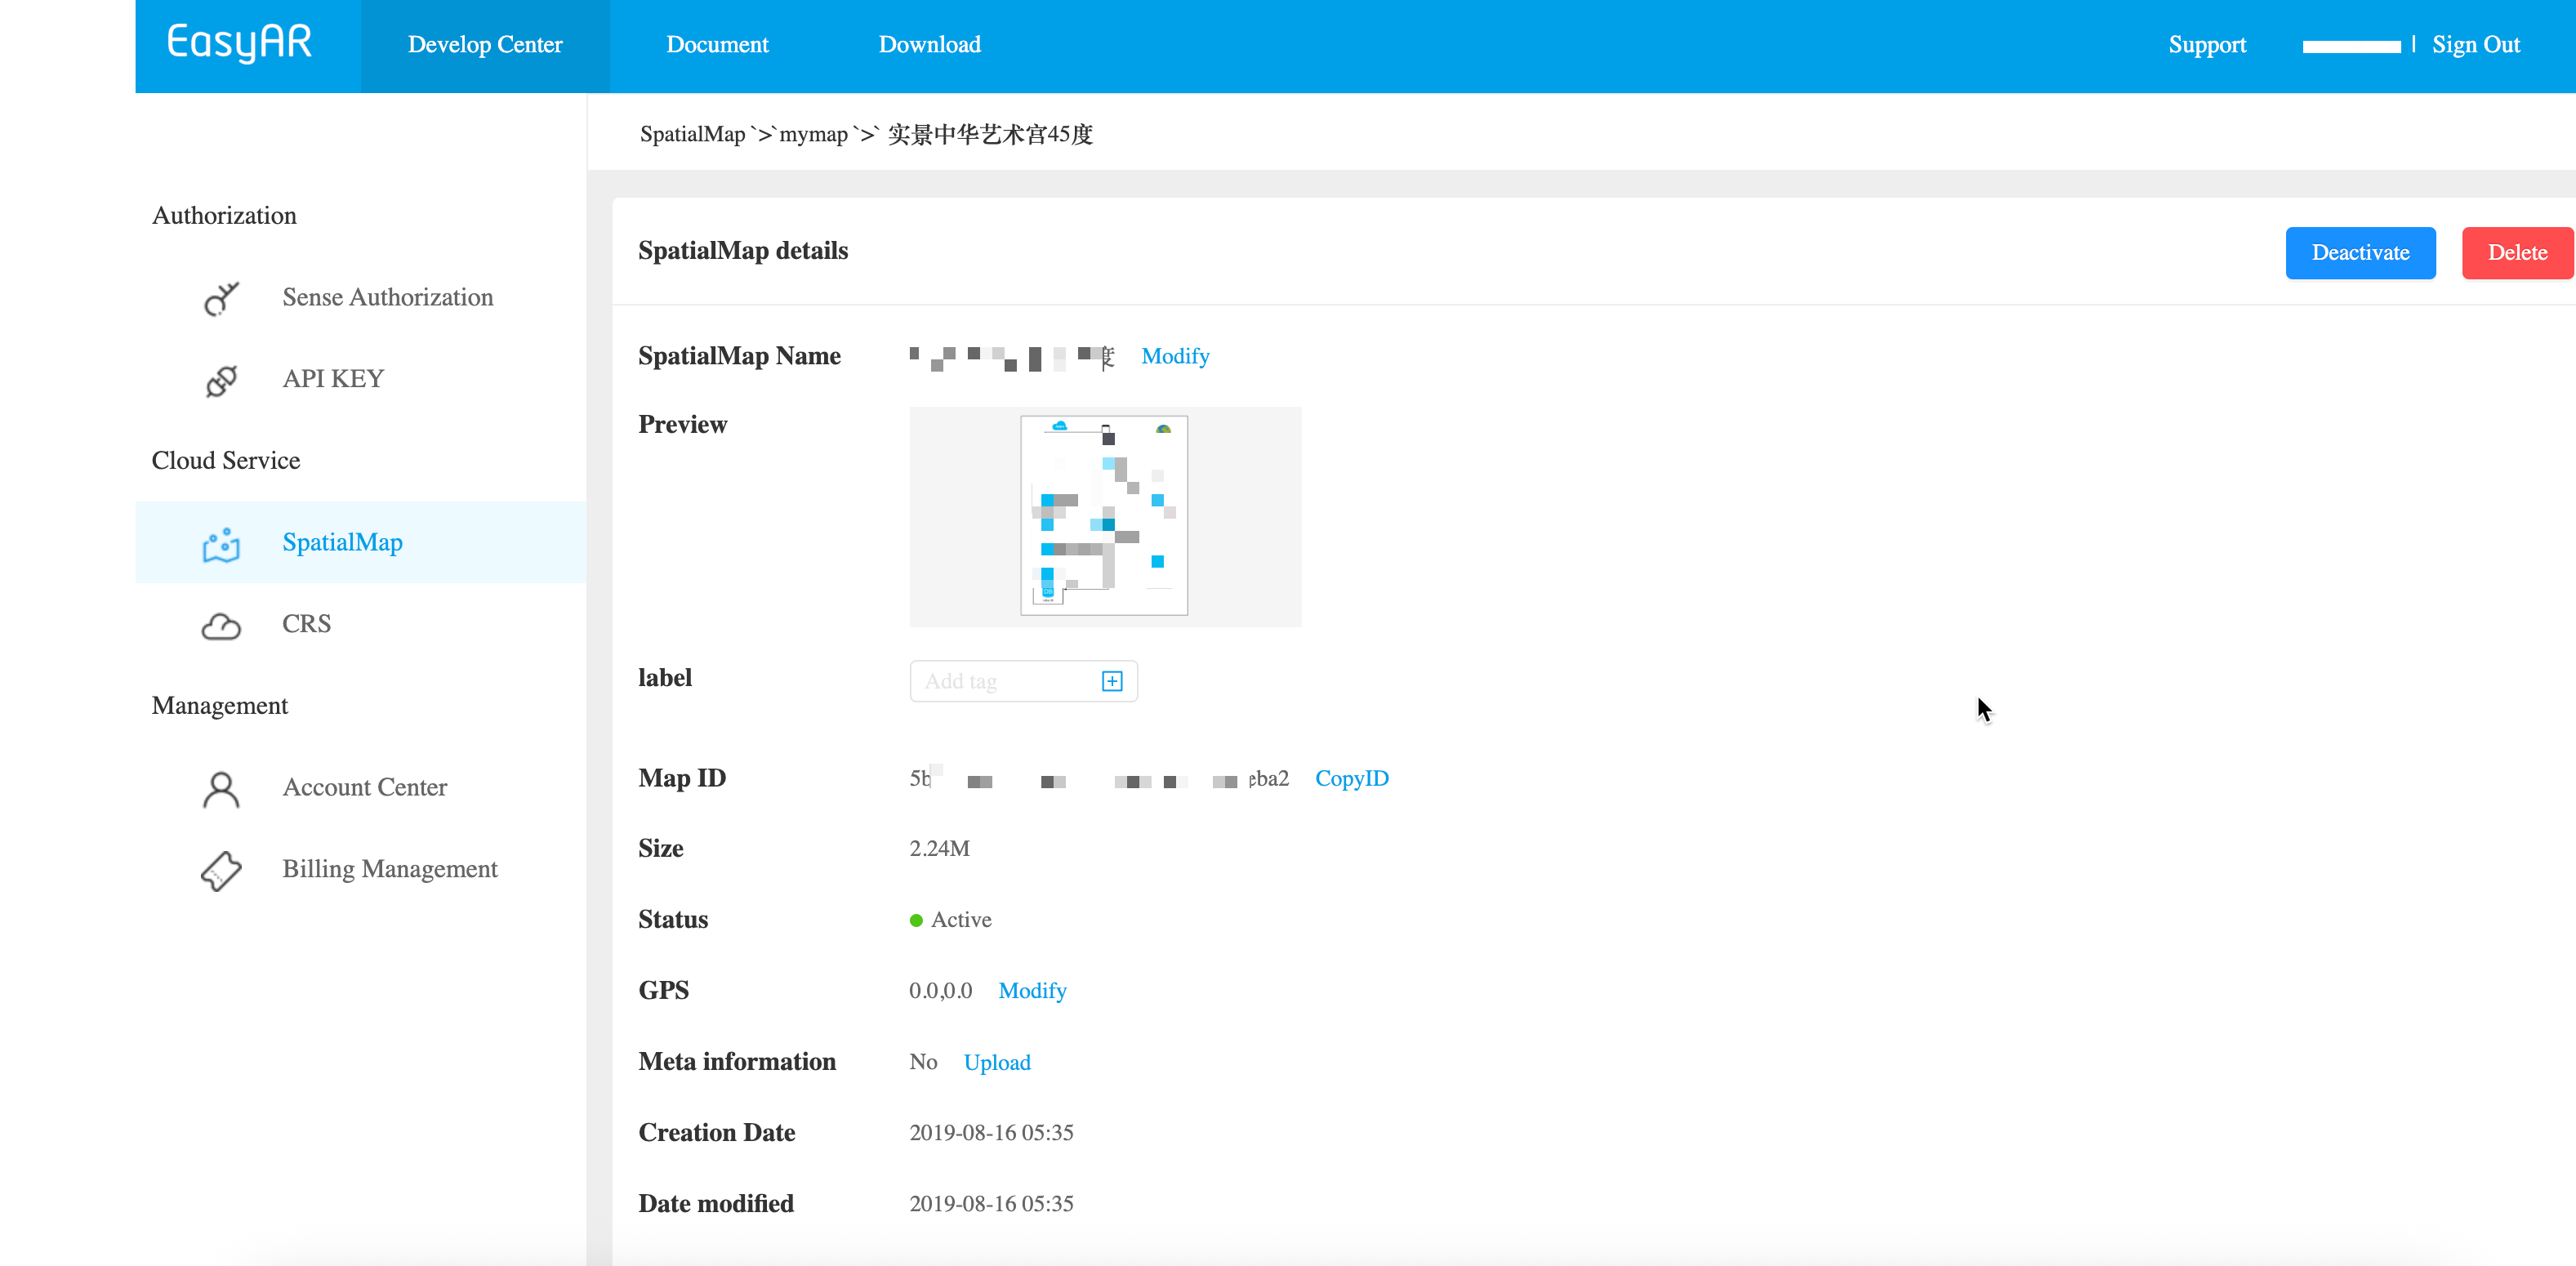The width and height of the screenshot is (2576, 1266).
Task: Click Modify beside GPS coordinates
Action: [1032, 990]
